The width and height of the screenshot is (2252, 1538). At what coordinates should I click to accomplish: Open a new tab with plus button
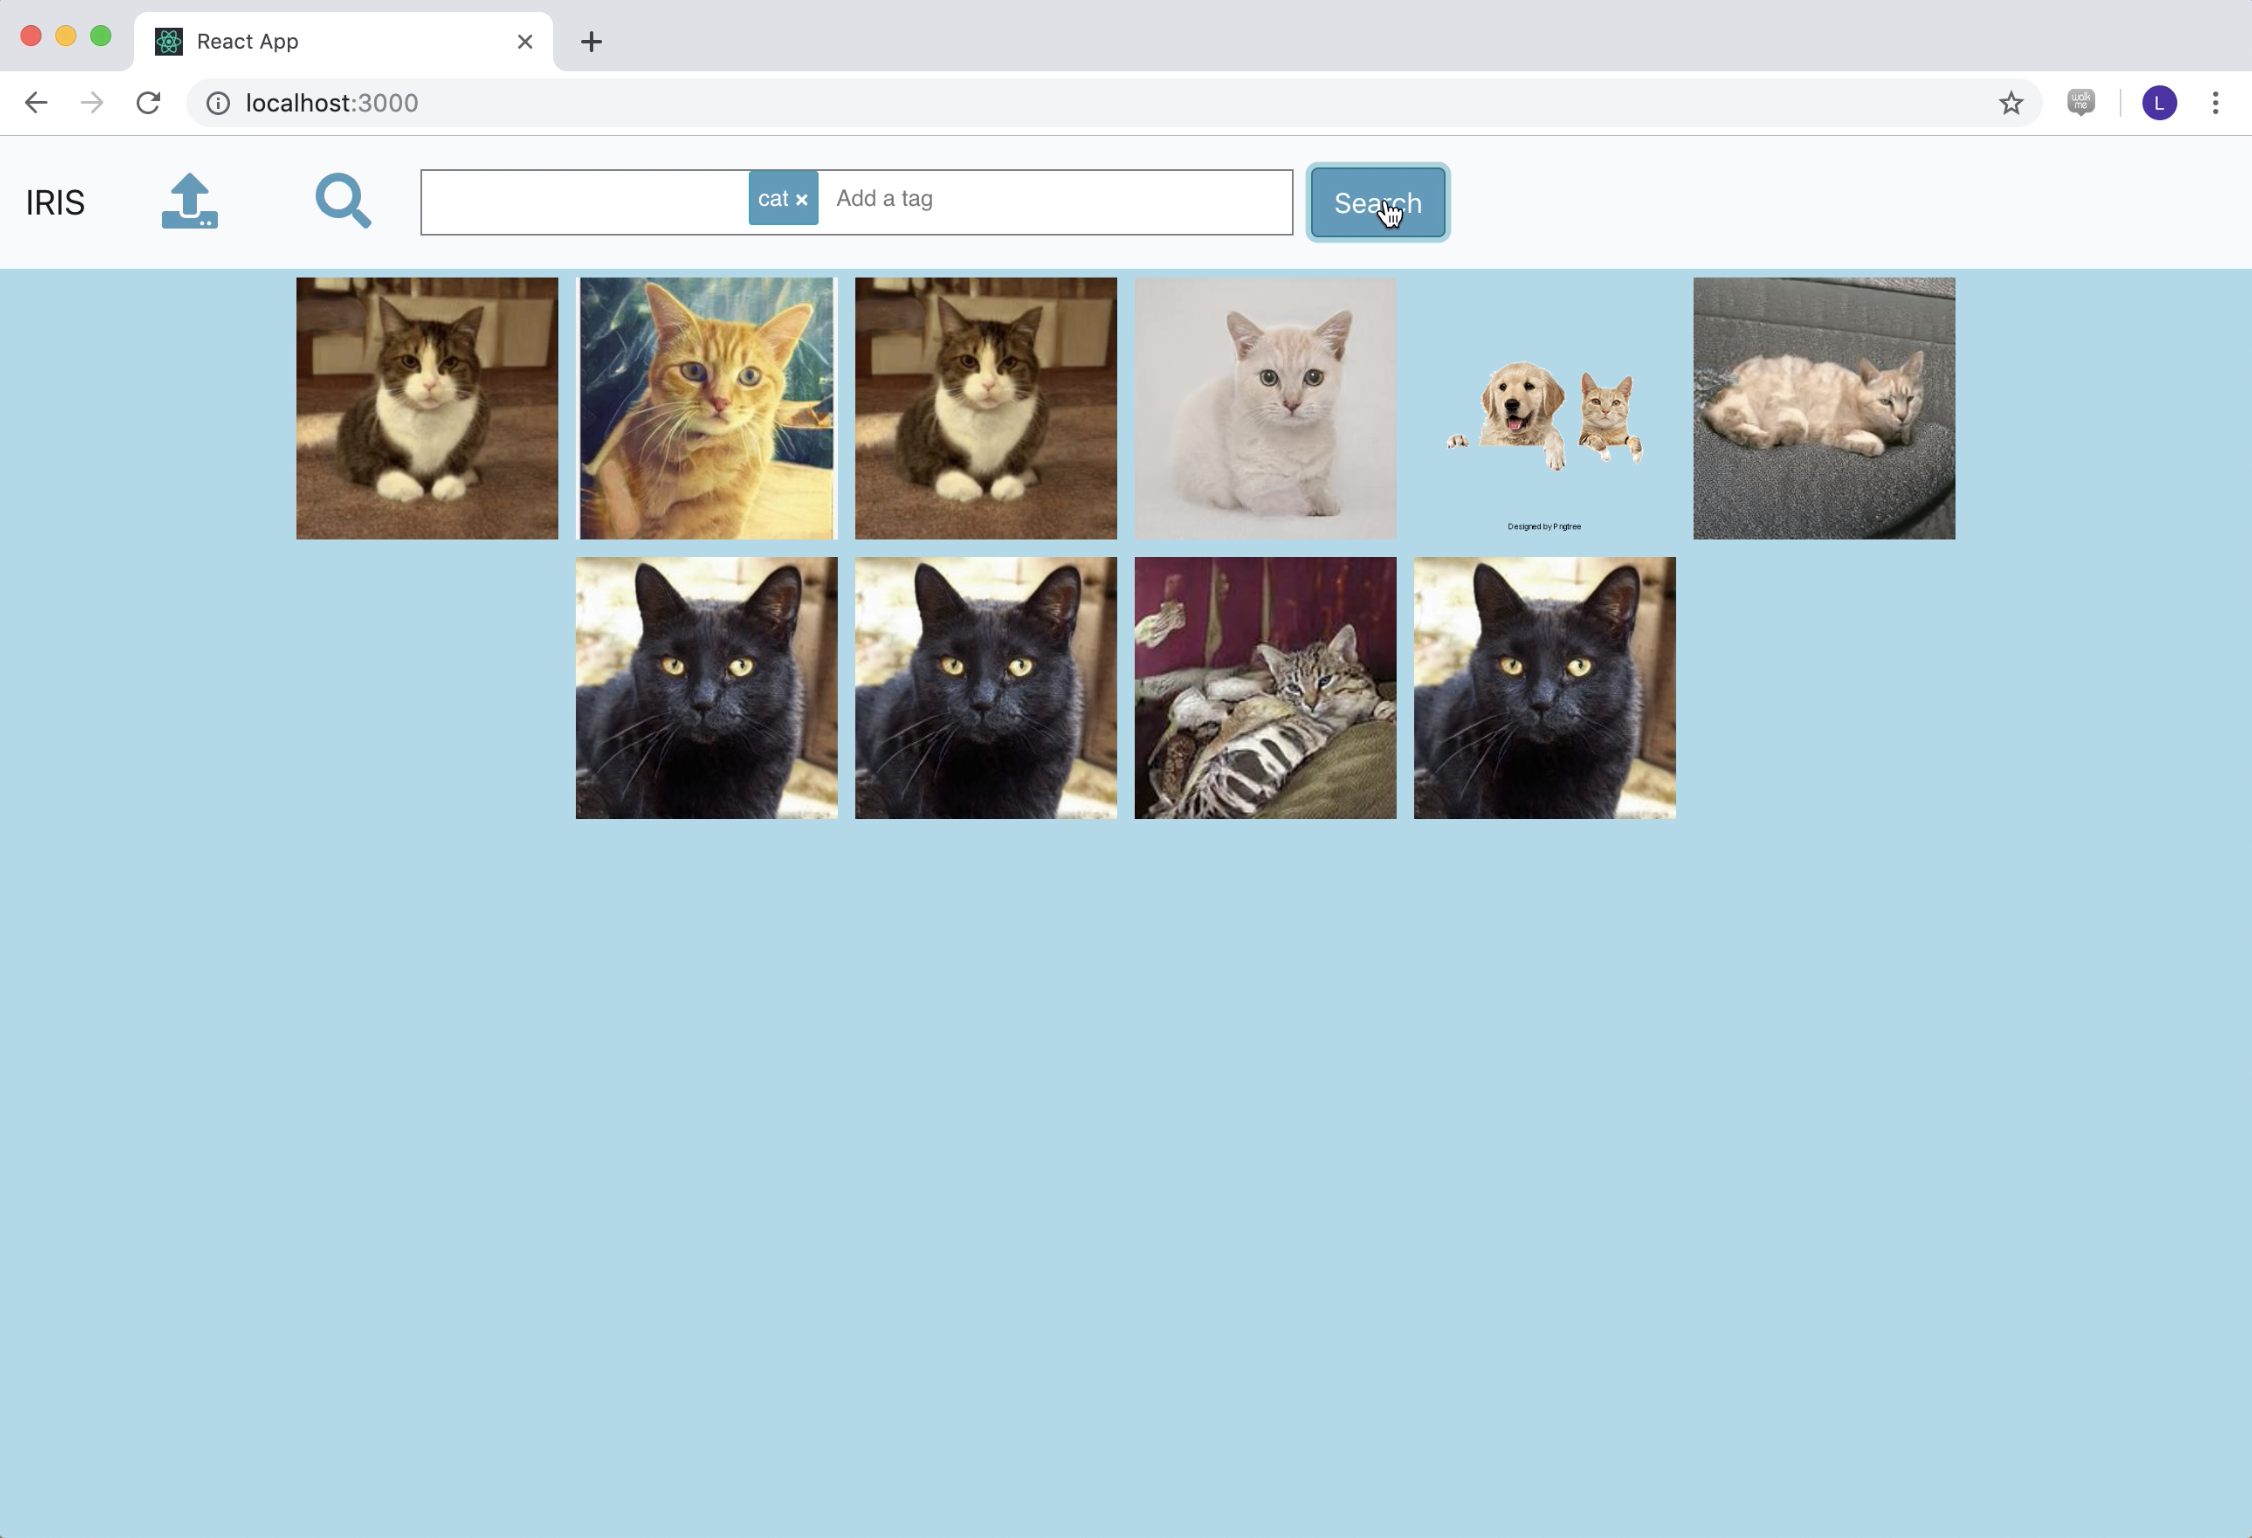point(591,42)
